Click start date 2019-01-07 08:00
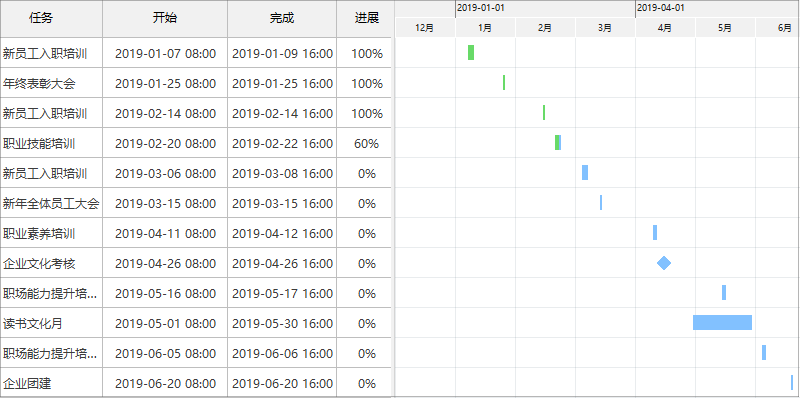 [x=165, y=54]
